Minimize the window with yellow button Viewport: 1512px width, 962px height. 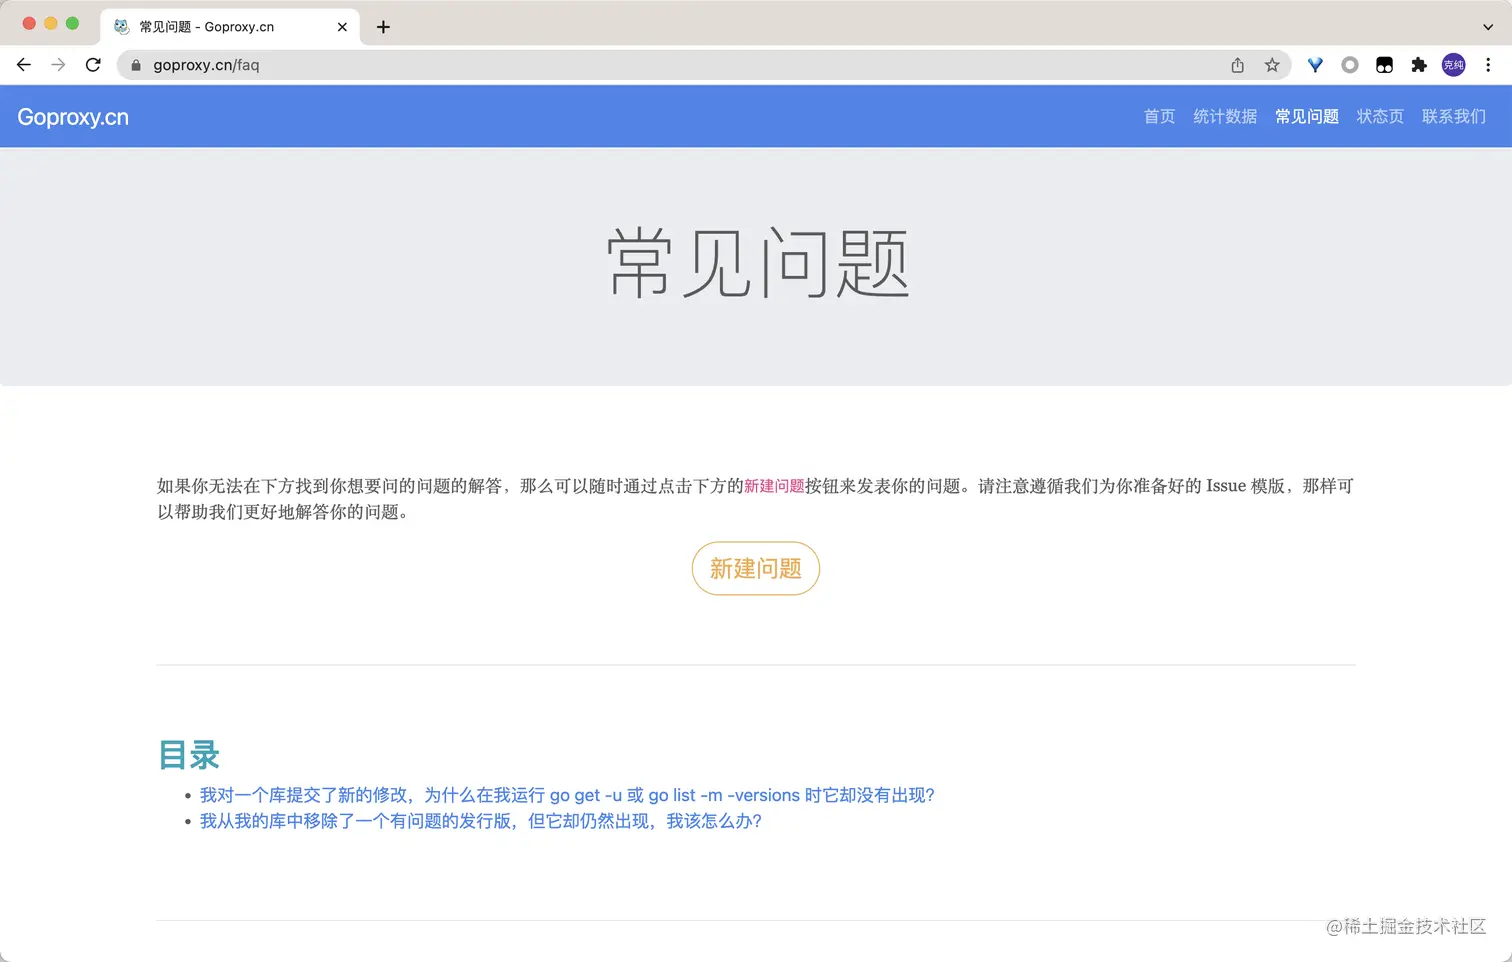(x=51, y=23)
